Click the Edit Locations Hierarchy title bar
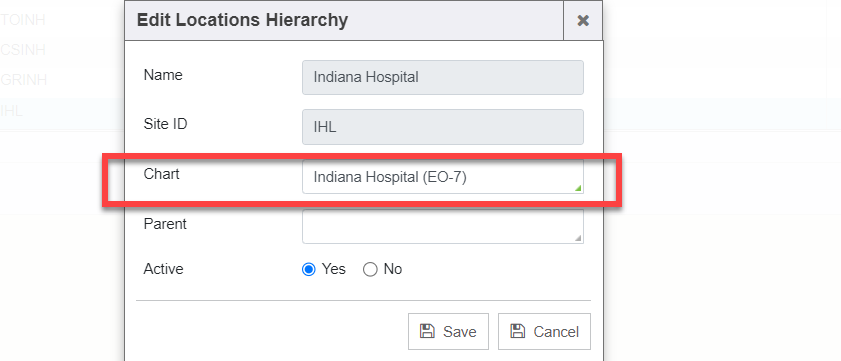 click(x=344, y=20)
